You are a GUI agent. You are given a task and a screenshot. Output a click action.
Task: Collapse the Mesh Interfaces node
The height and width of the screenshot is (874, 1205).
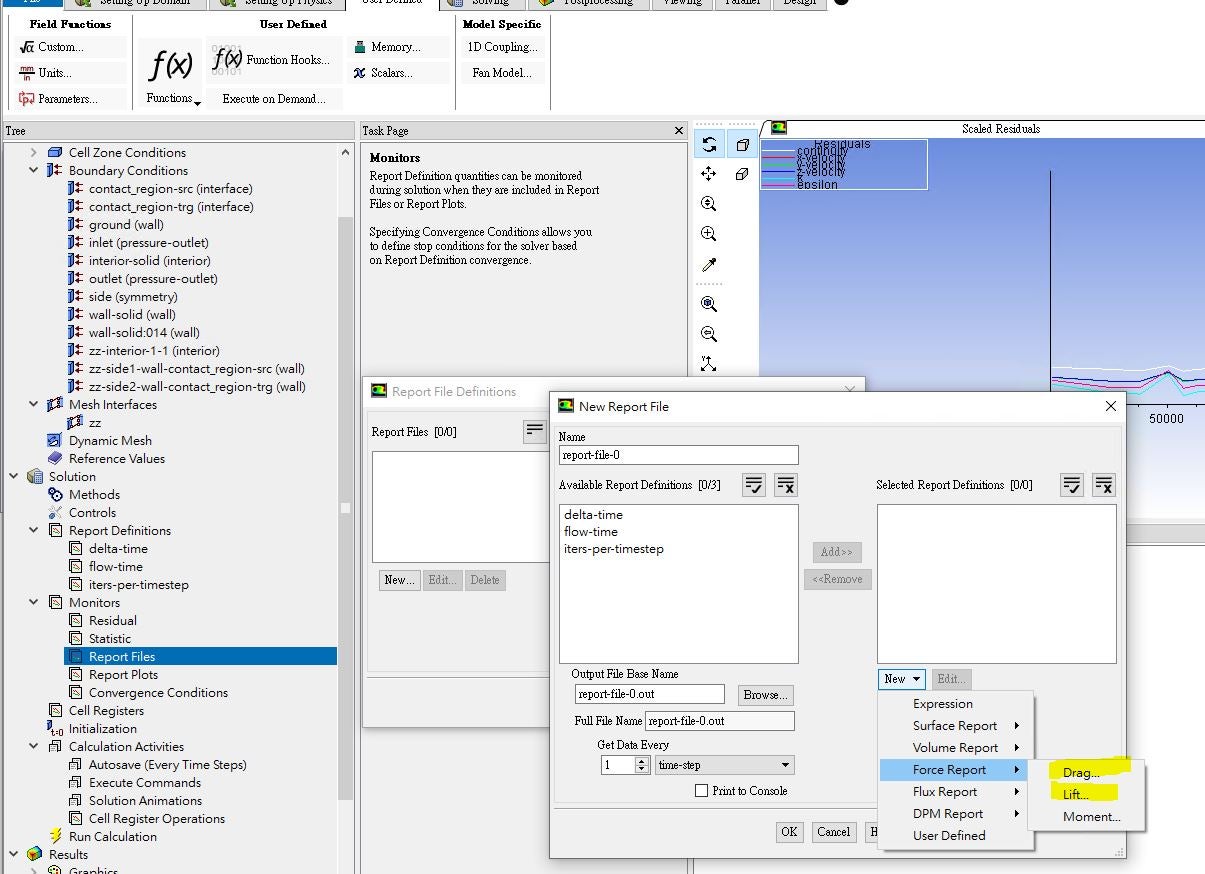pyautogui.click(x=34, y=405)
